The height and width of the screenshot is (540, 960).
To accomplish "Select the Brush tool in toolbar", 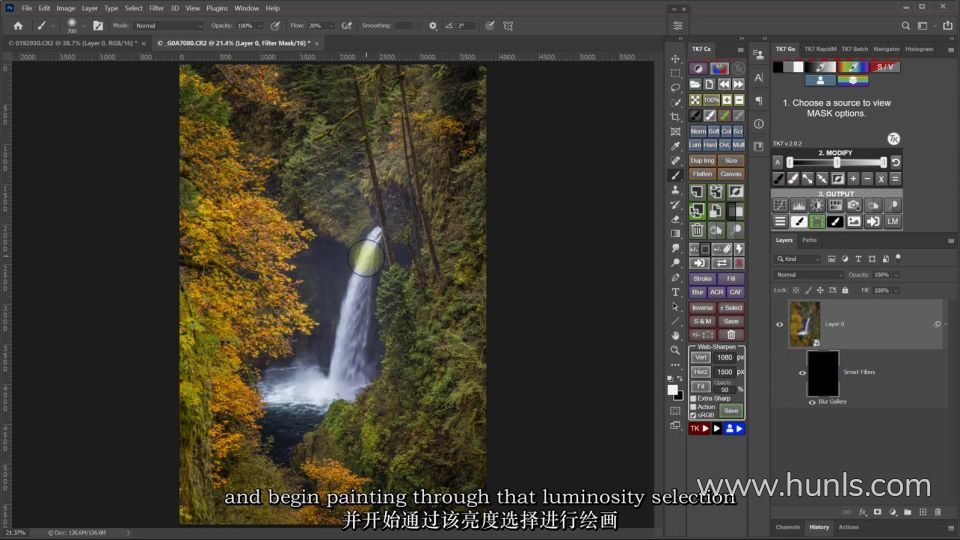I will coord(675,175).
